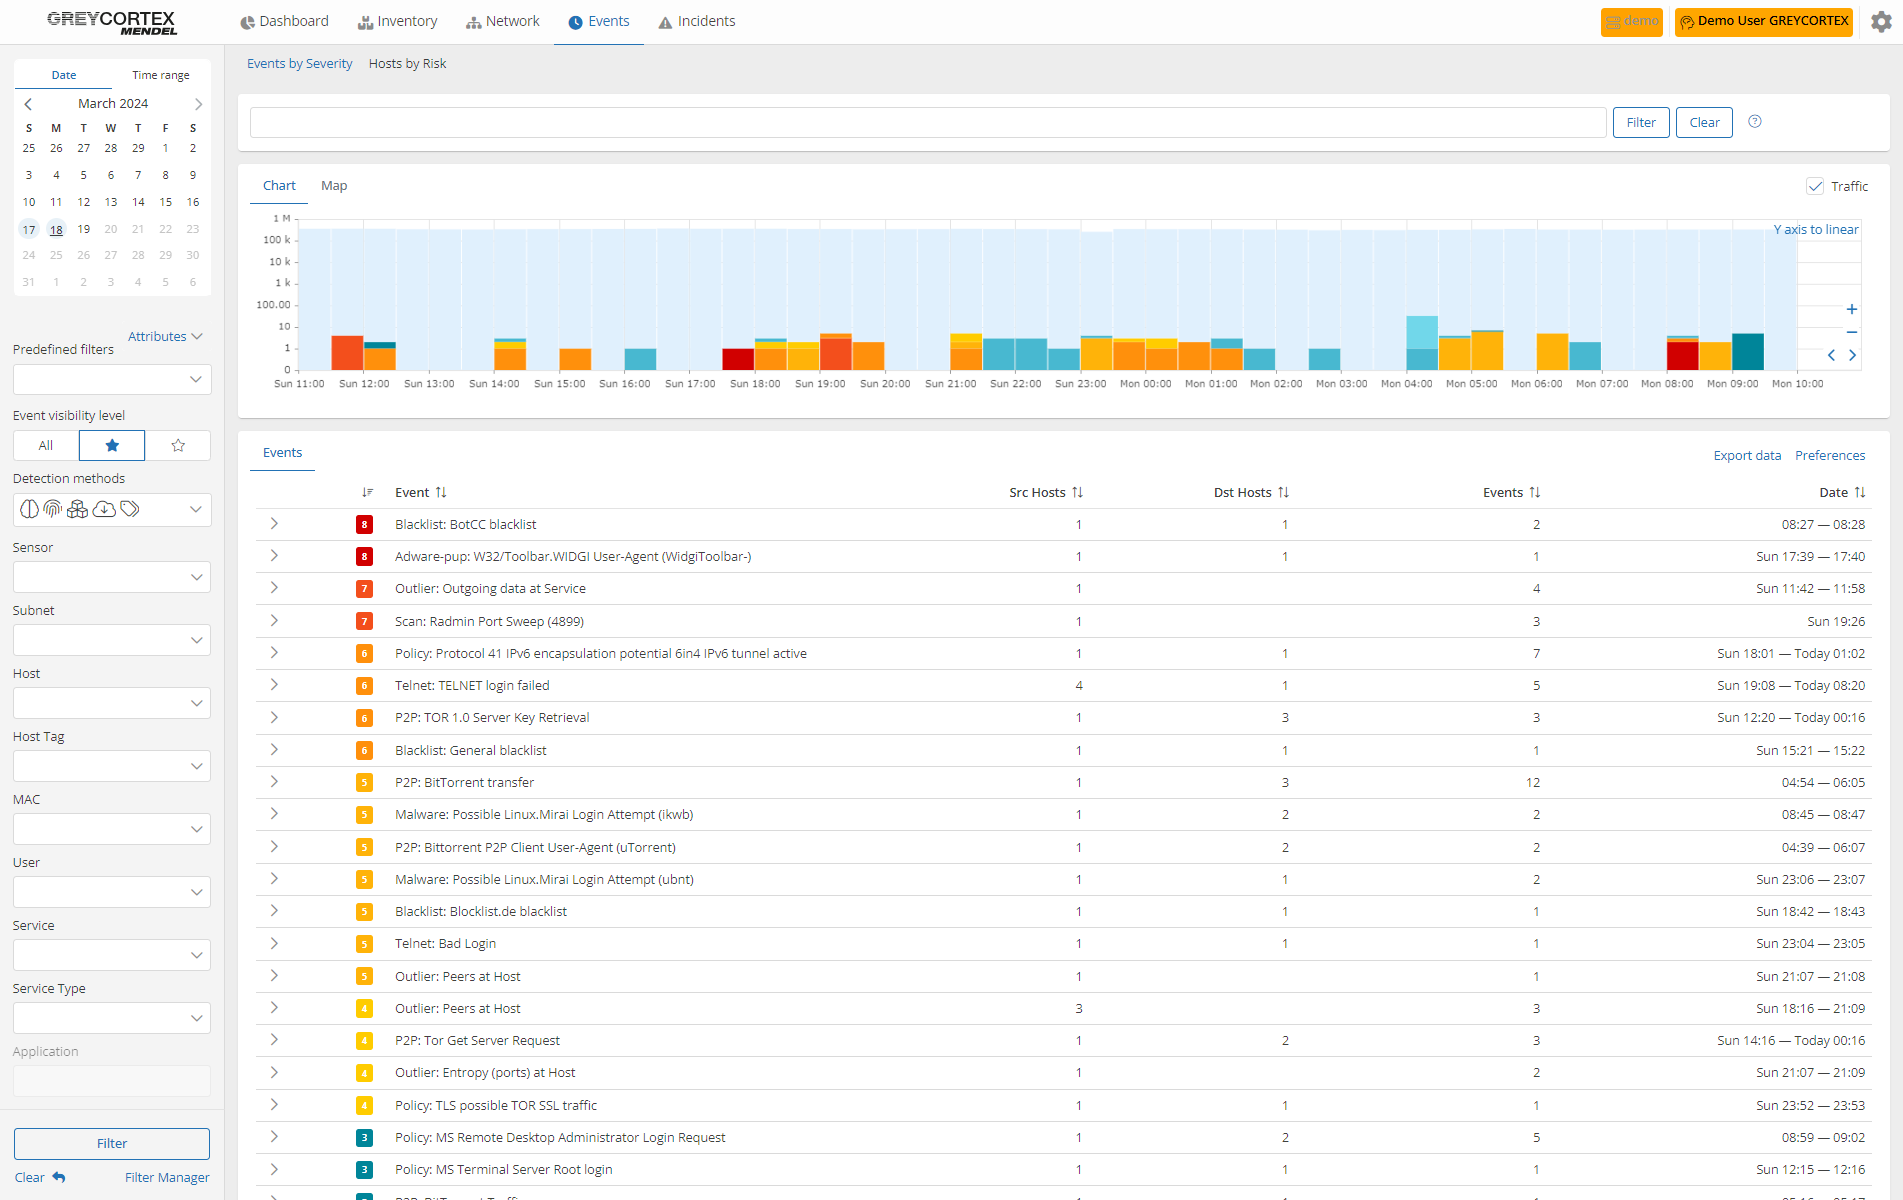Open the Filter Manager link
This screenshot has height=1200, width=1903.
[166, 1177]
